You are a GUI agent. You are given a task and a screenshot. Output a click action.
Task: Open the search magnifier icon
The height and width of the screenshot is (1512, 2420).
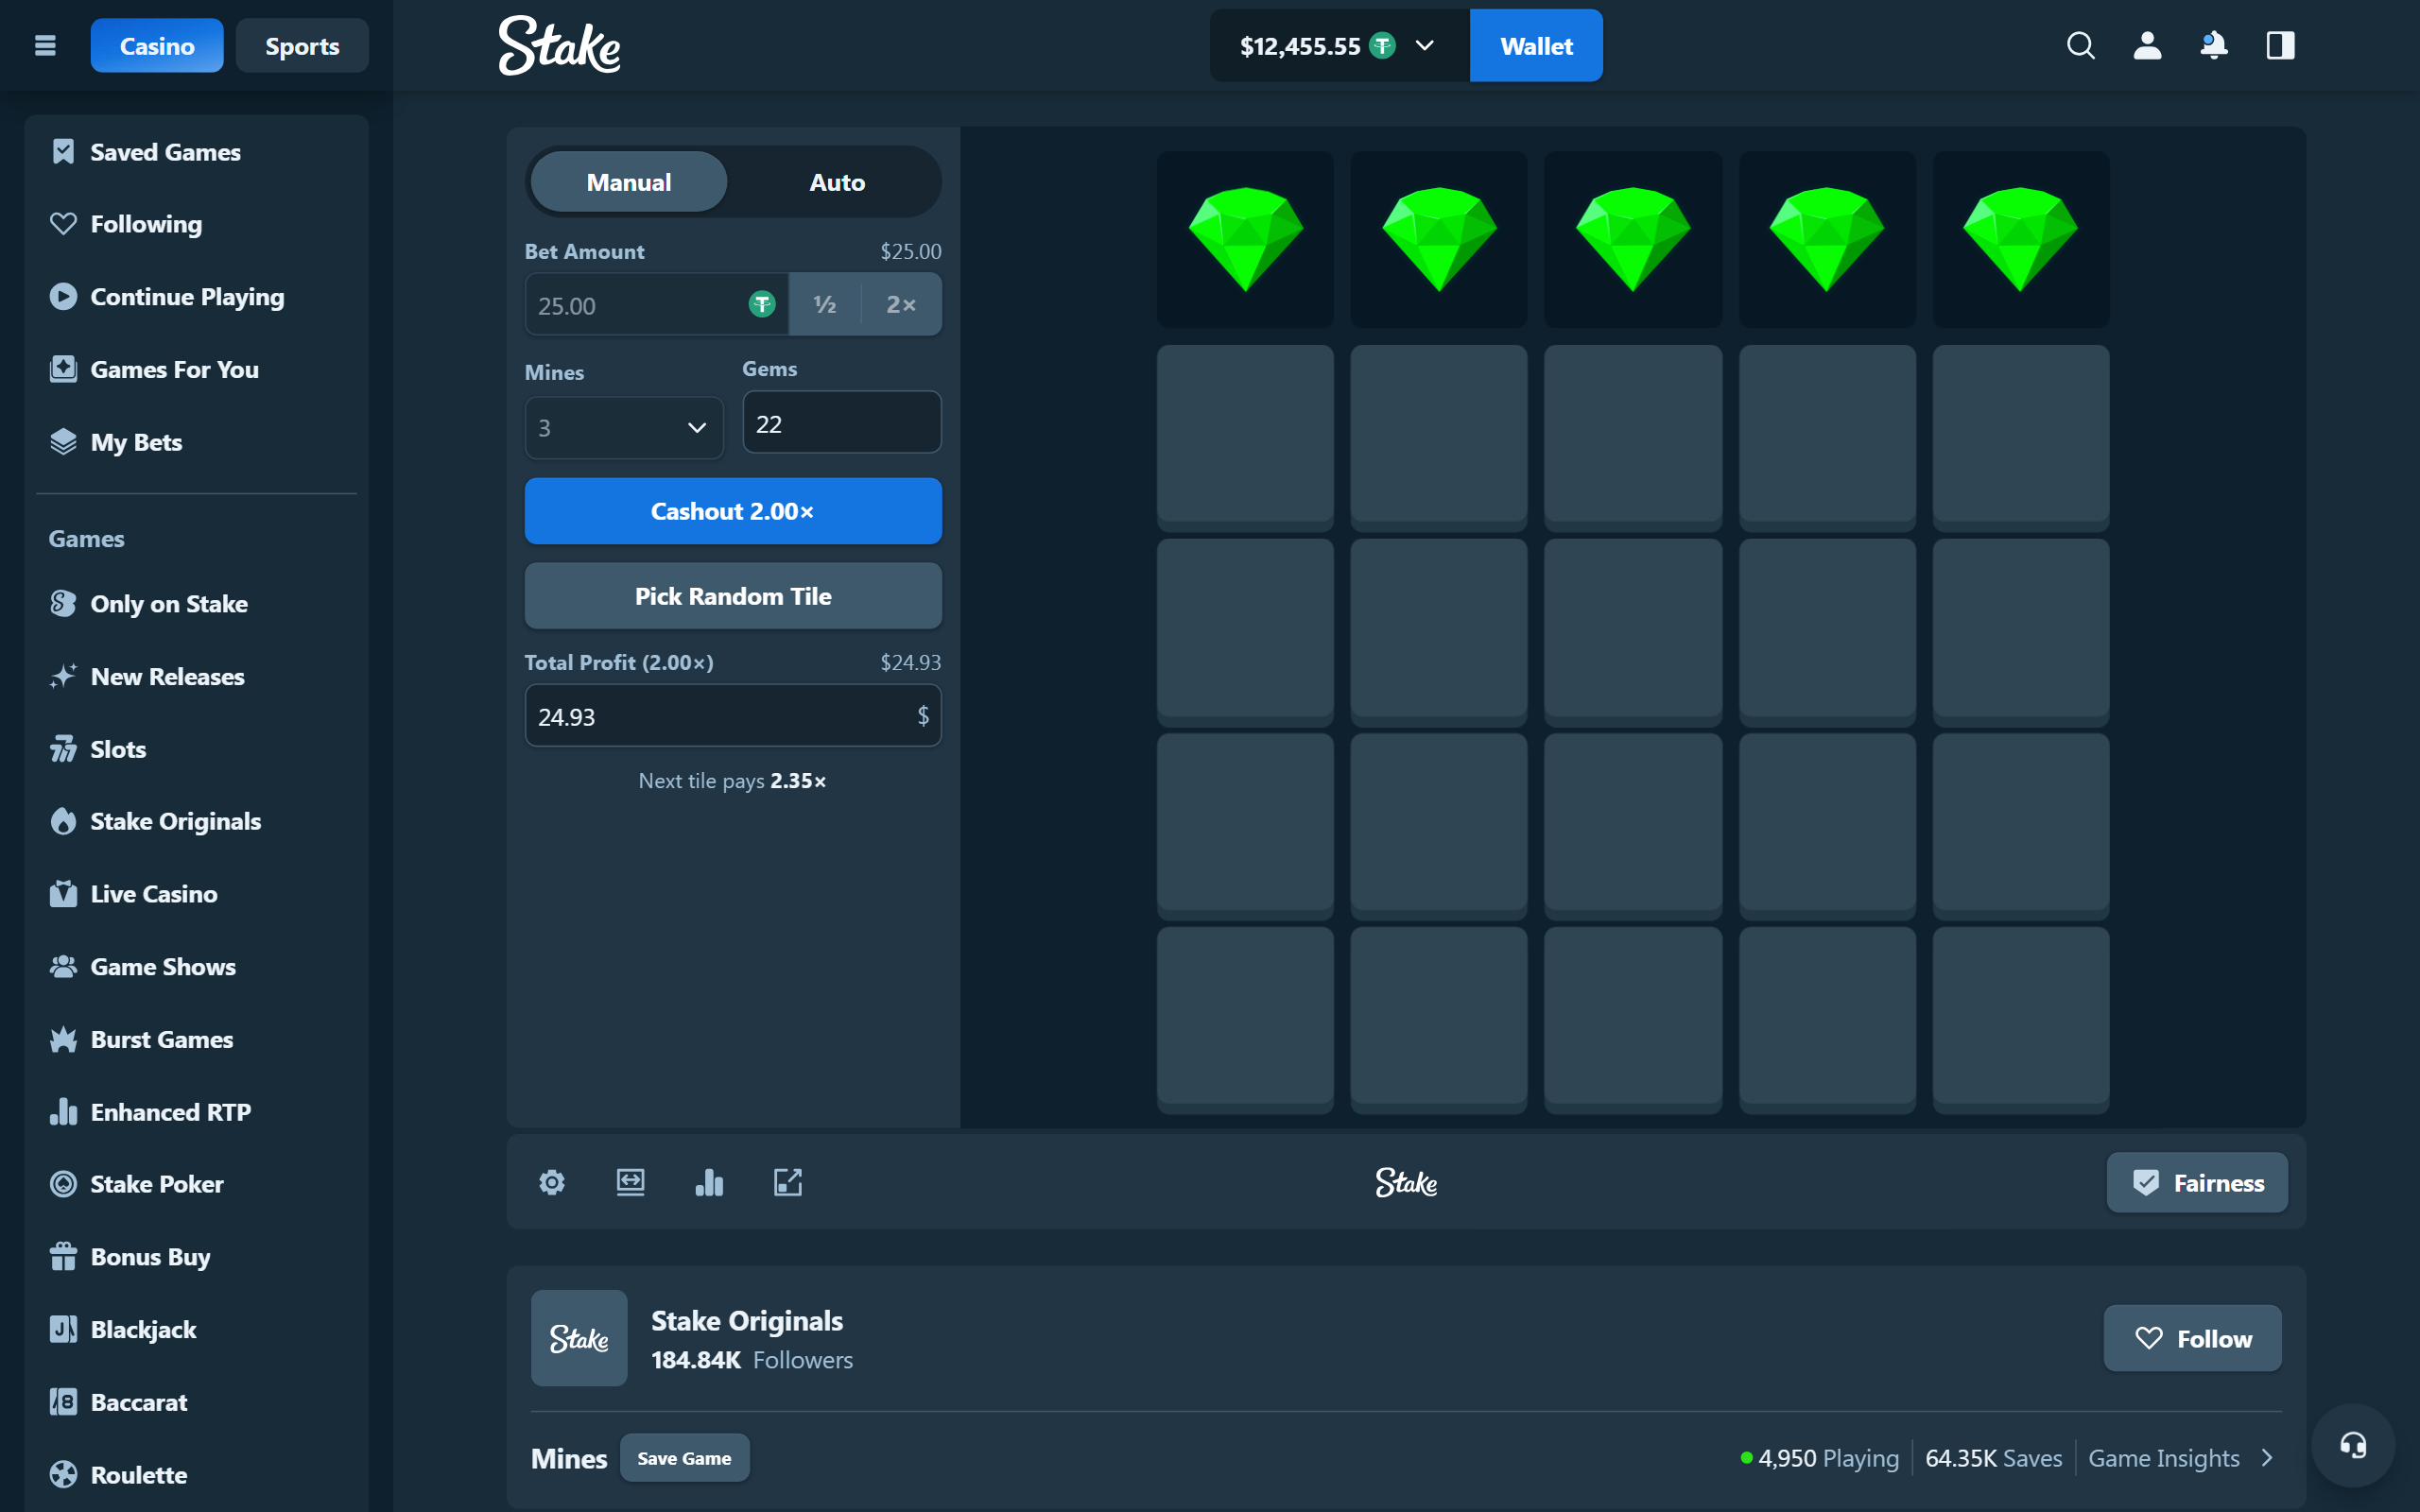click(2080, 46)
